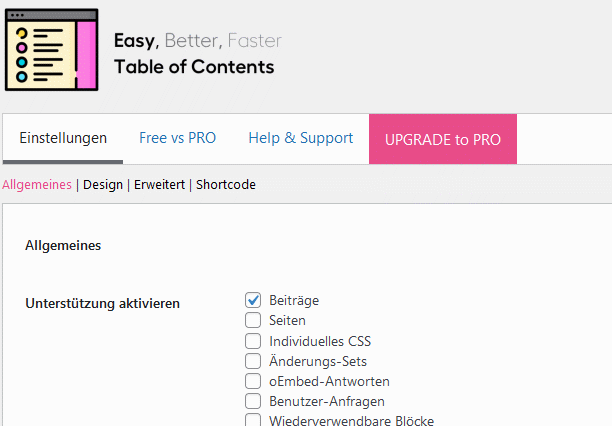
Task: Enable the Seiten checkbox
Action: click(x=253, y=320)
